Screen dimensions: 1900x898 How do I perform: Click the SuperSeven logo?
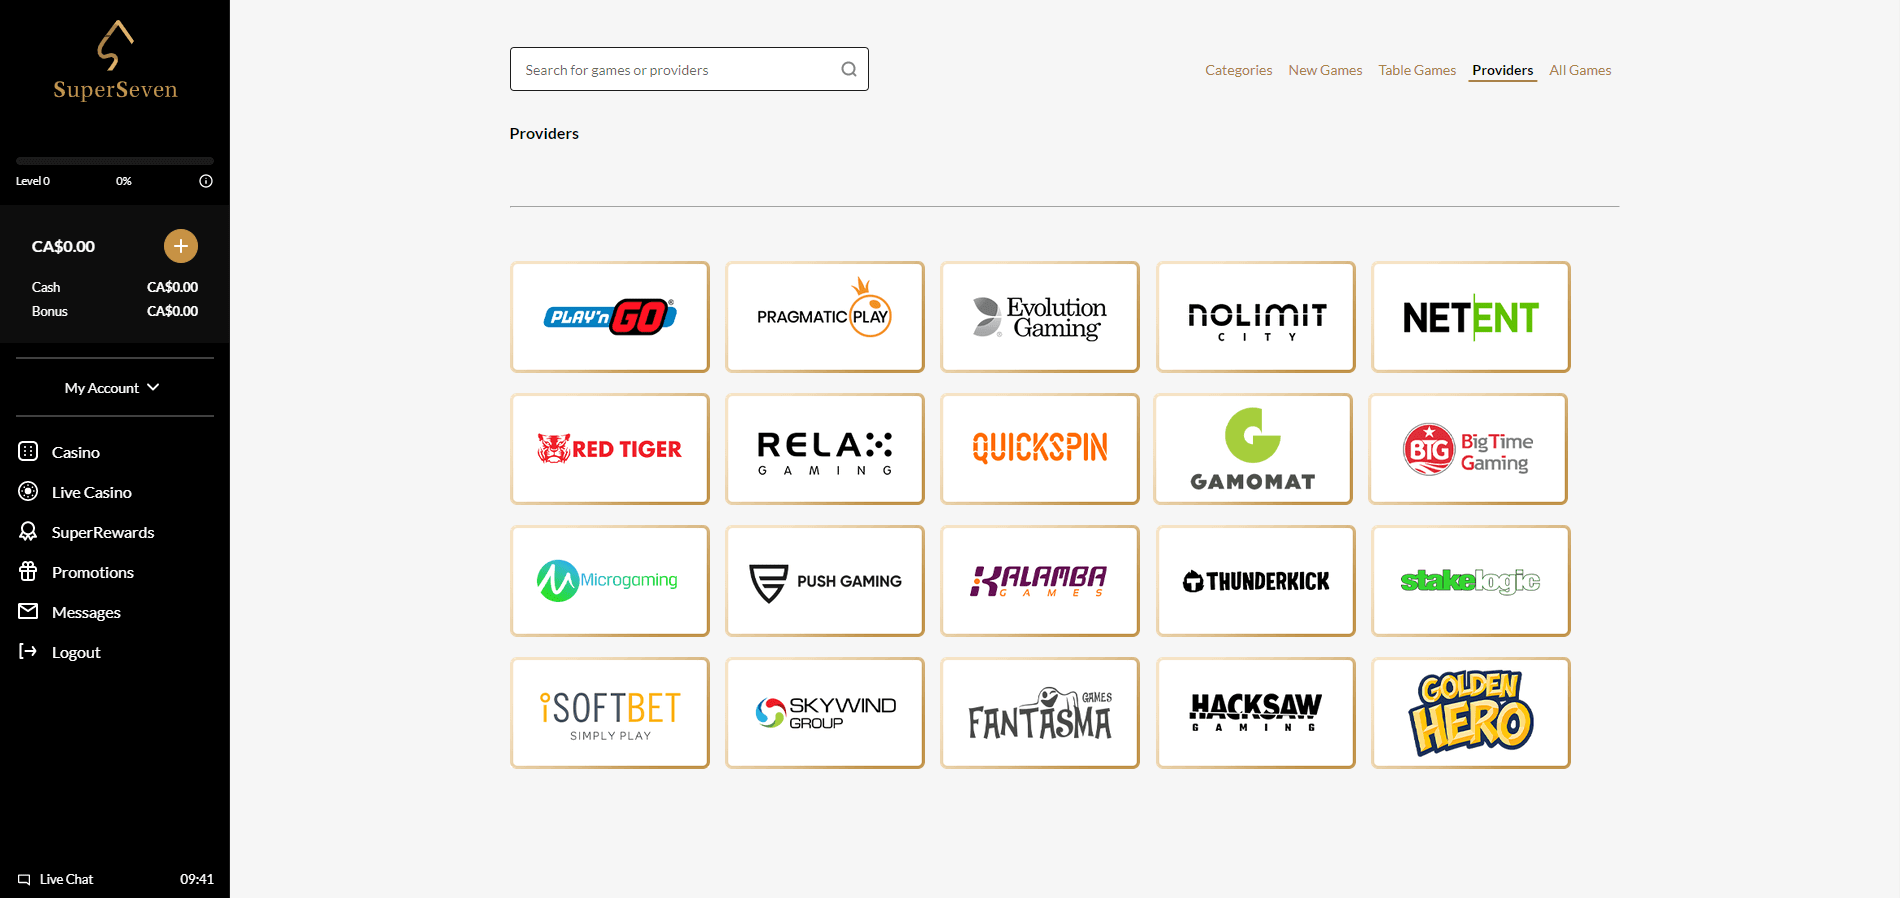[x=115, y=60]
